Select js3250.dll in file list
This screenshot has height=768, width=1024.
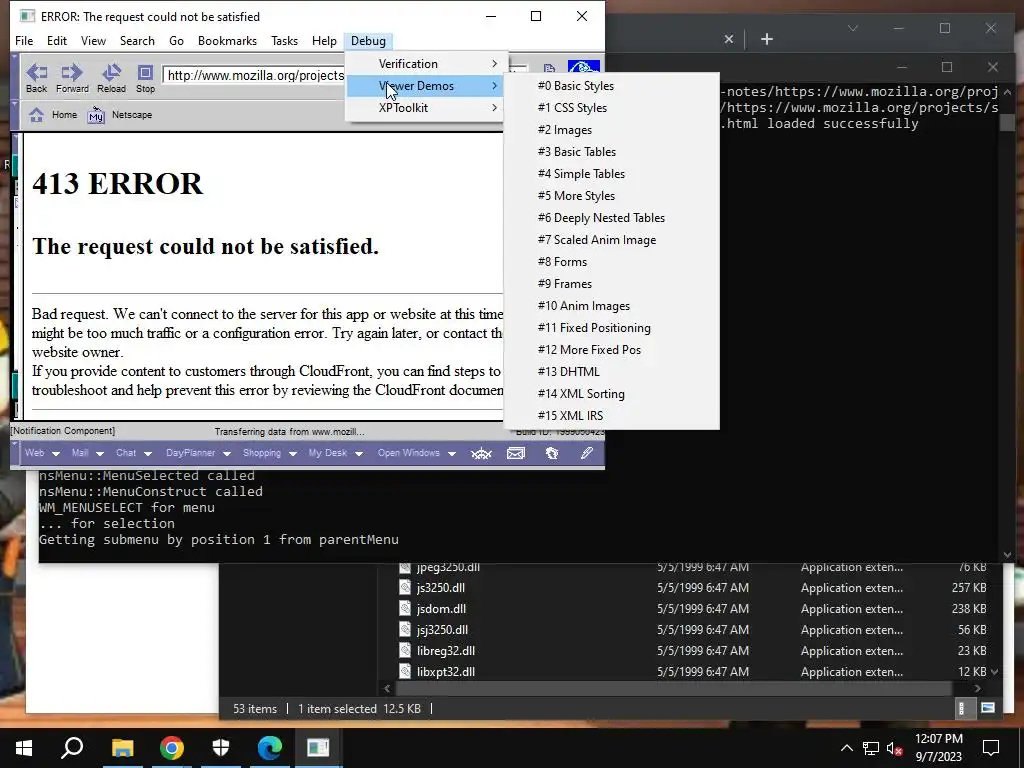click(441, 588)
